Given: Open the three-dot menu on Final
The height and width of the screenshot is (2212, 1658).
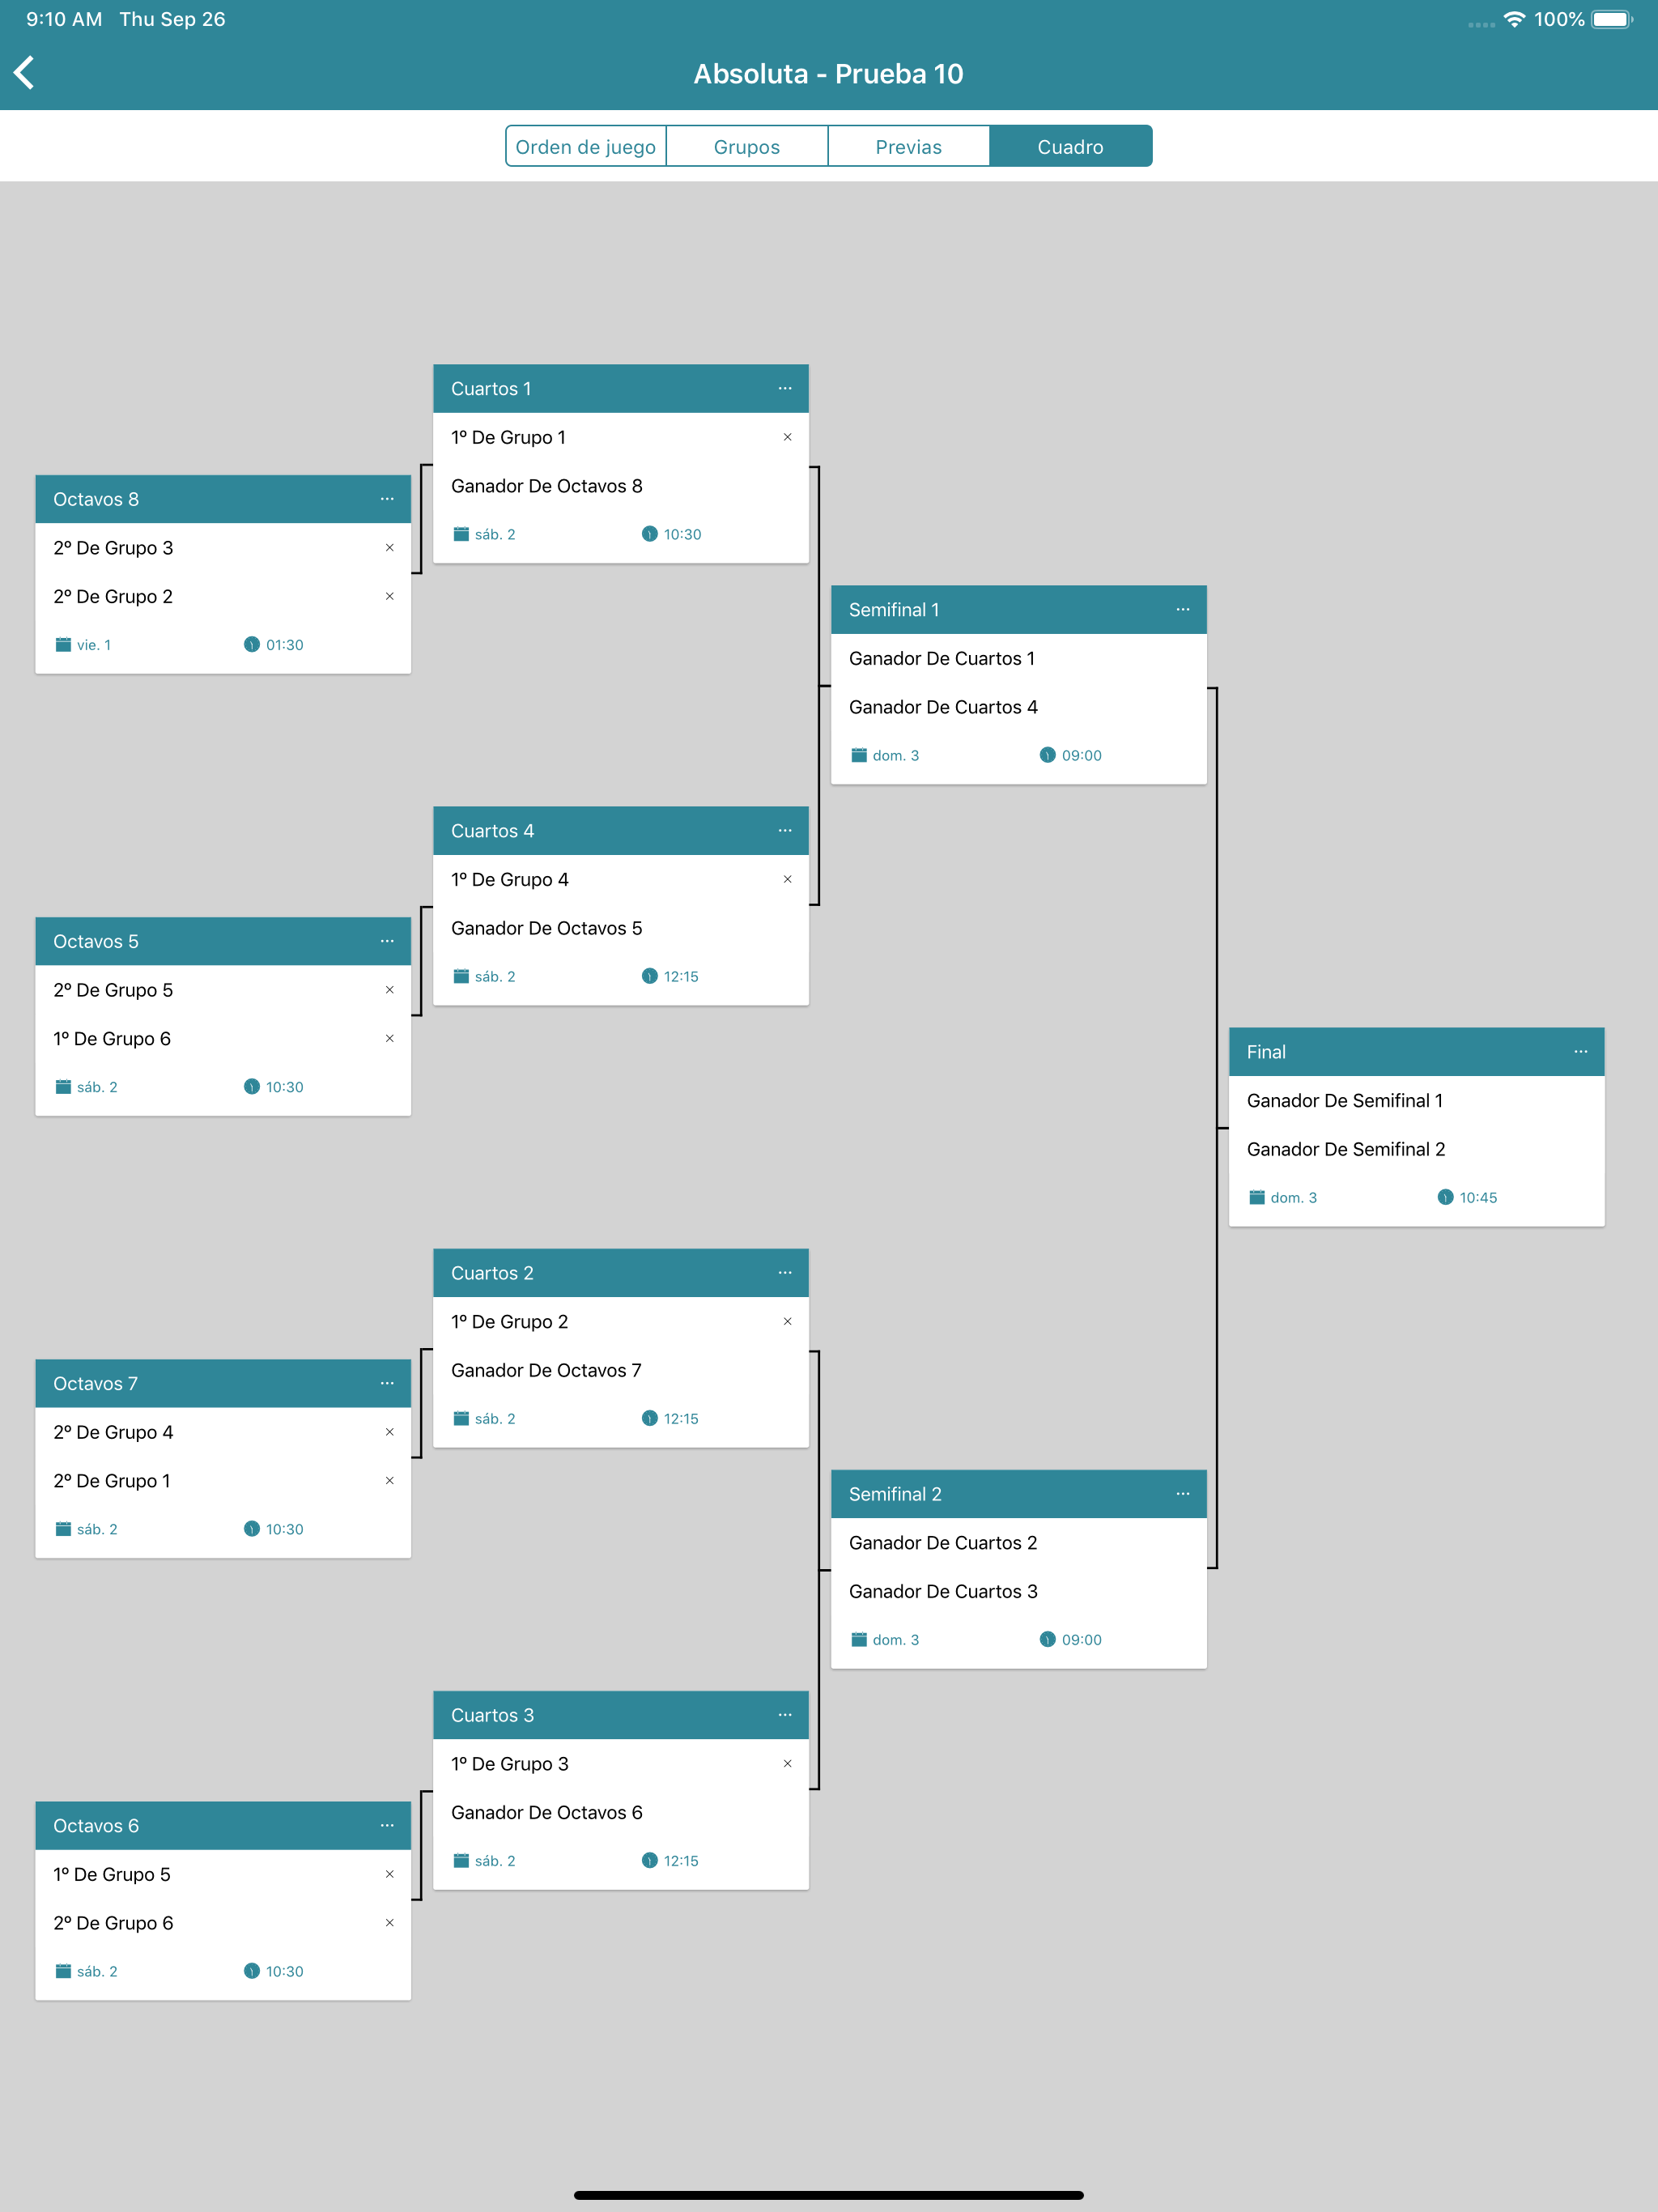Looking at the screenshot, I should (x=1581, y=1052).
